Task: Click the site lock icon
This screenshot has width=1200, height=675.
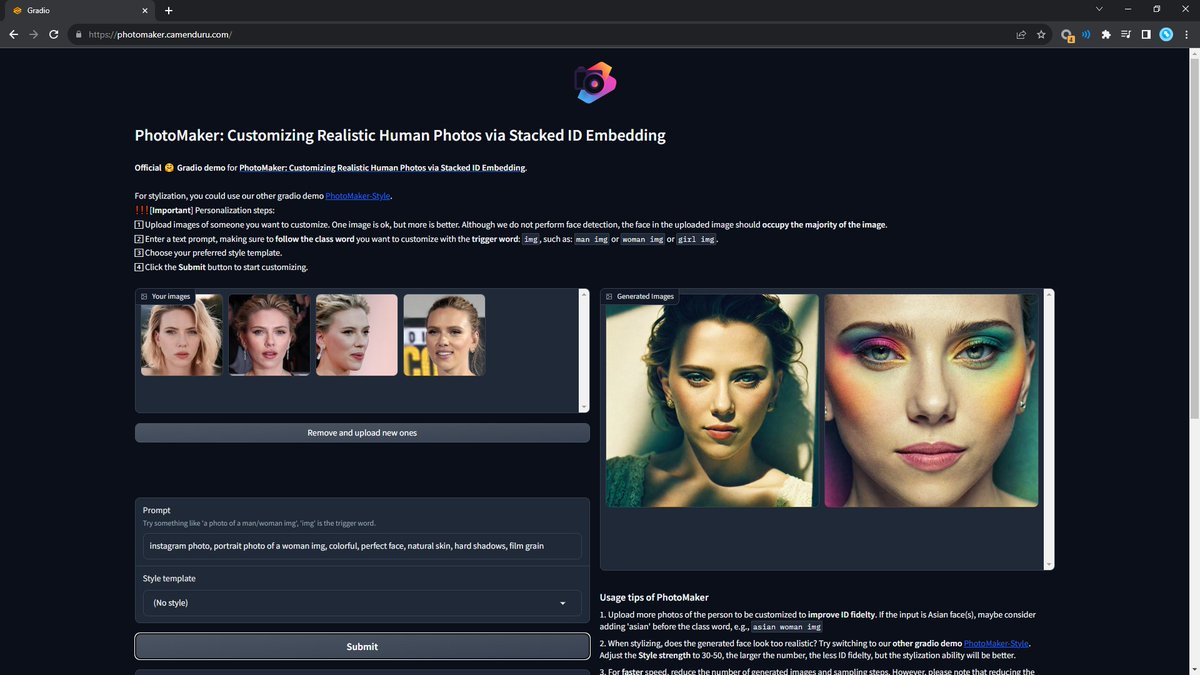Action: pyautogui.click(x=77, y=34)
